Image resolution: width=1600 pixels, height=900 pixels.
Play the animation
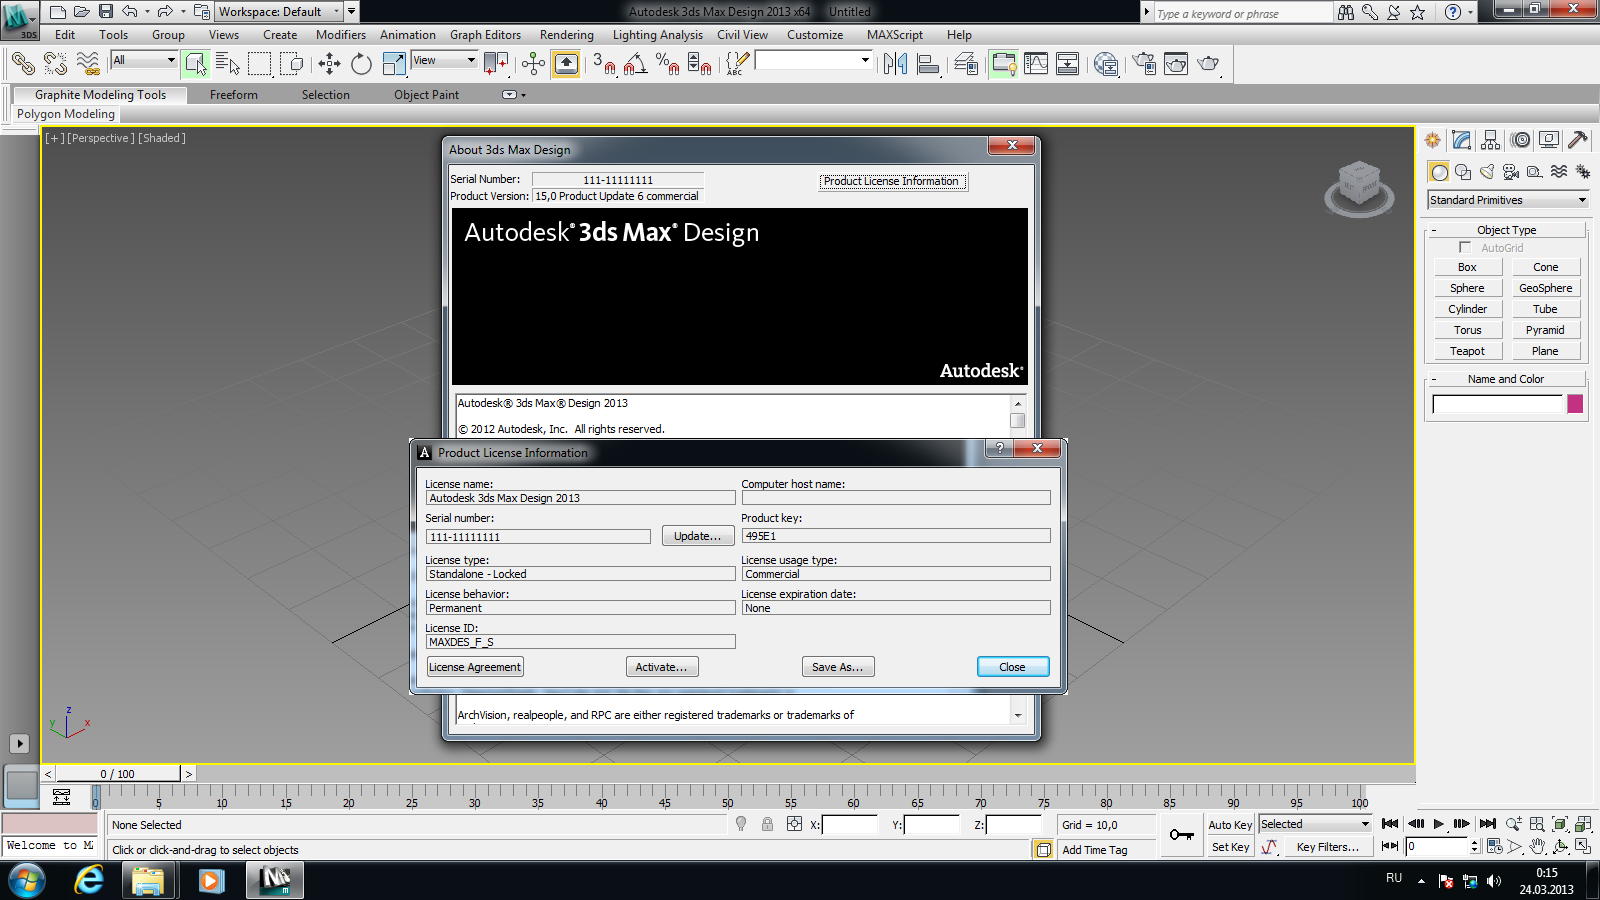[1439, 824]
